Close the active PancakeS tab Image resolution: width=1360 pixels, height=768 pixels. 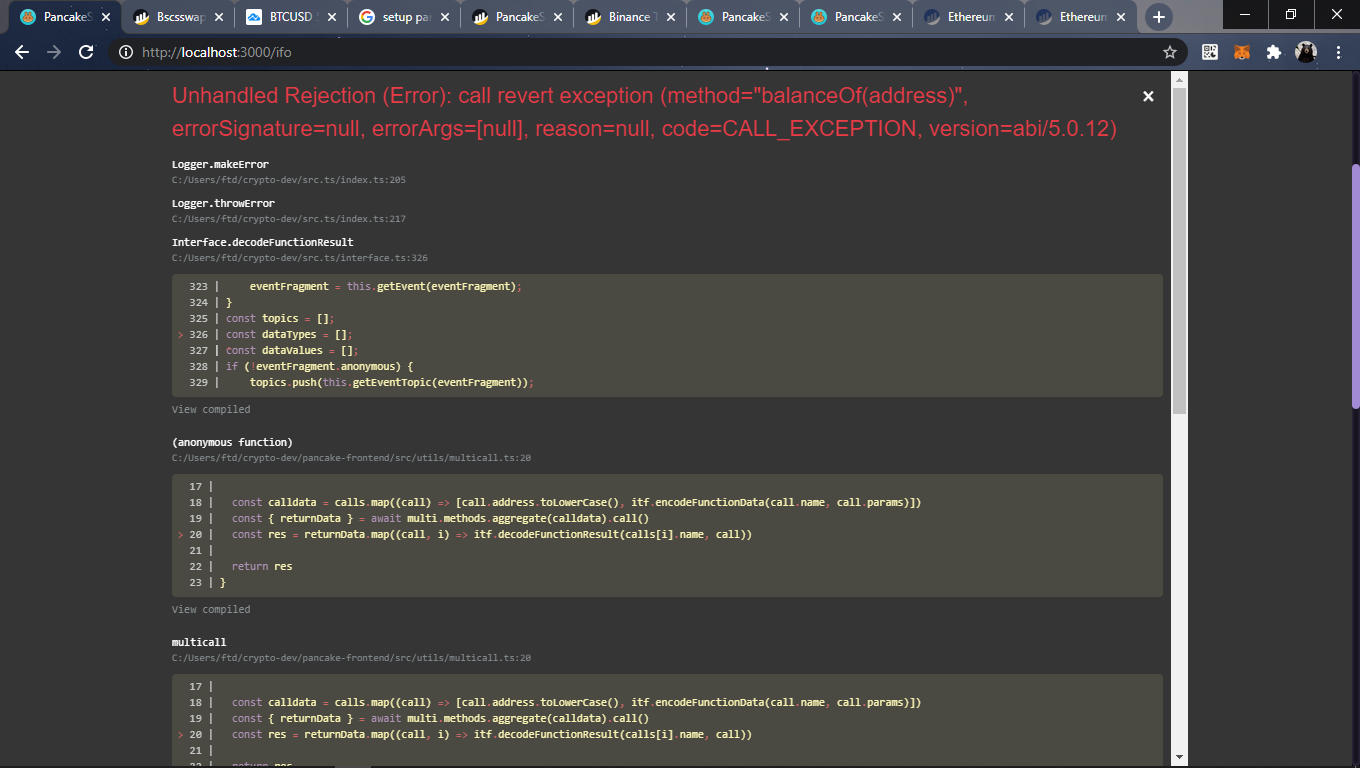[x=106, y=17]
